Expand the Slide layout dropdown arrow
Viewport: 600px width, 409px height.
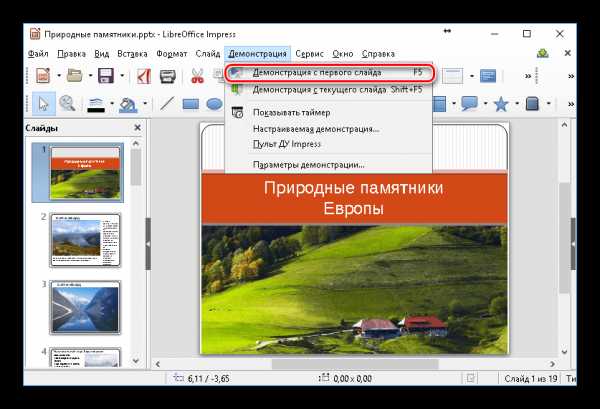(472, 76)
